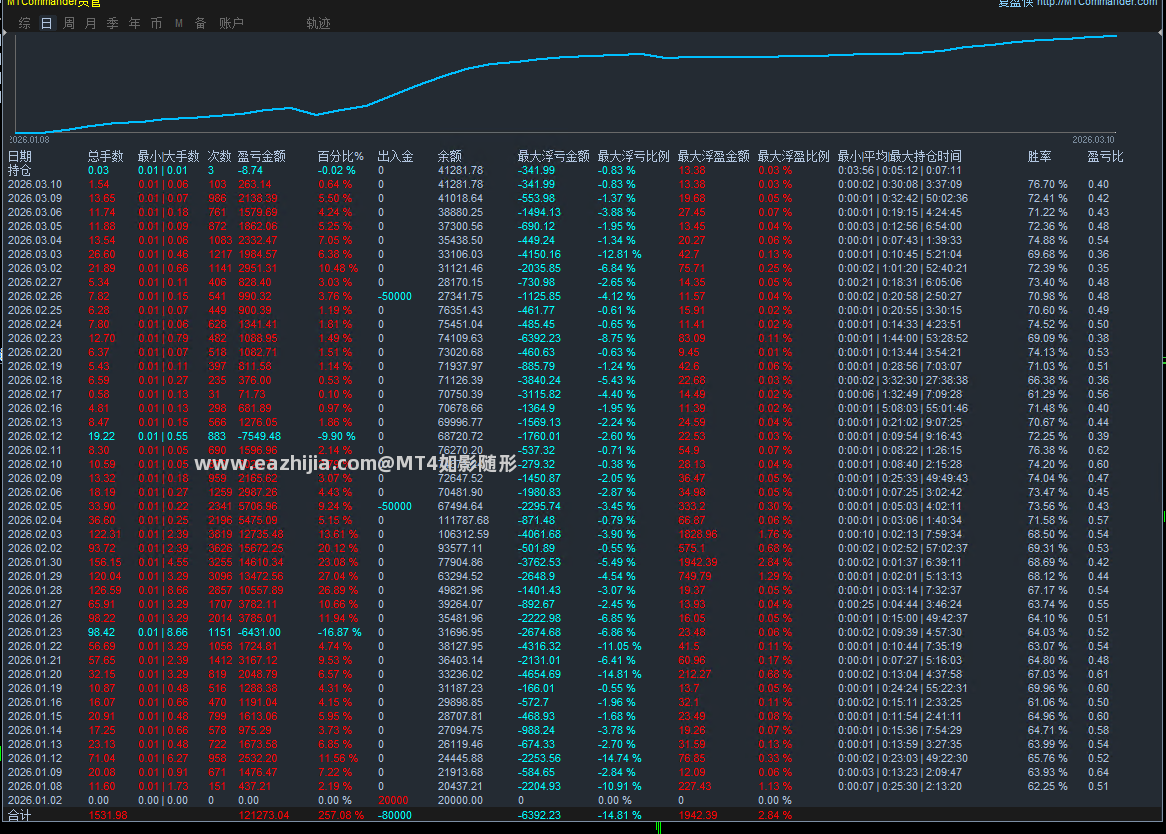Select the 2026.02.23 date row
Screen dimensions: 1166x834
(580, 338)
